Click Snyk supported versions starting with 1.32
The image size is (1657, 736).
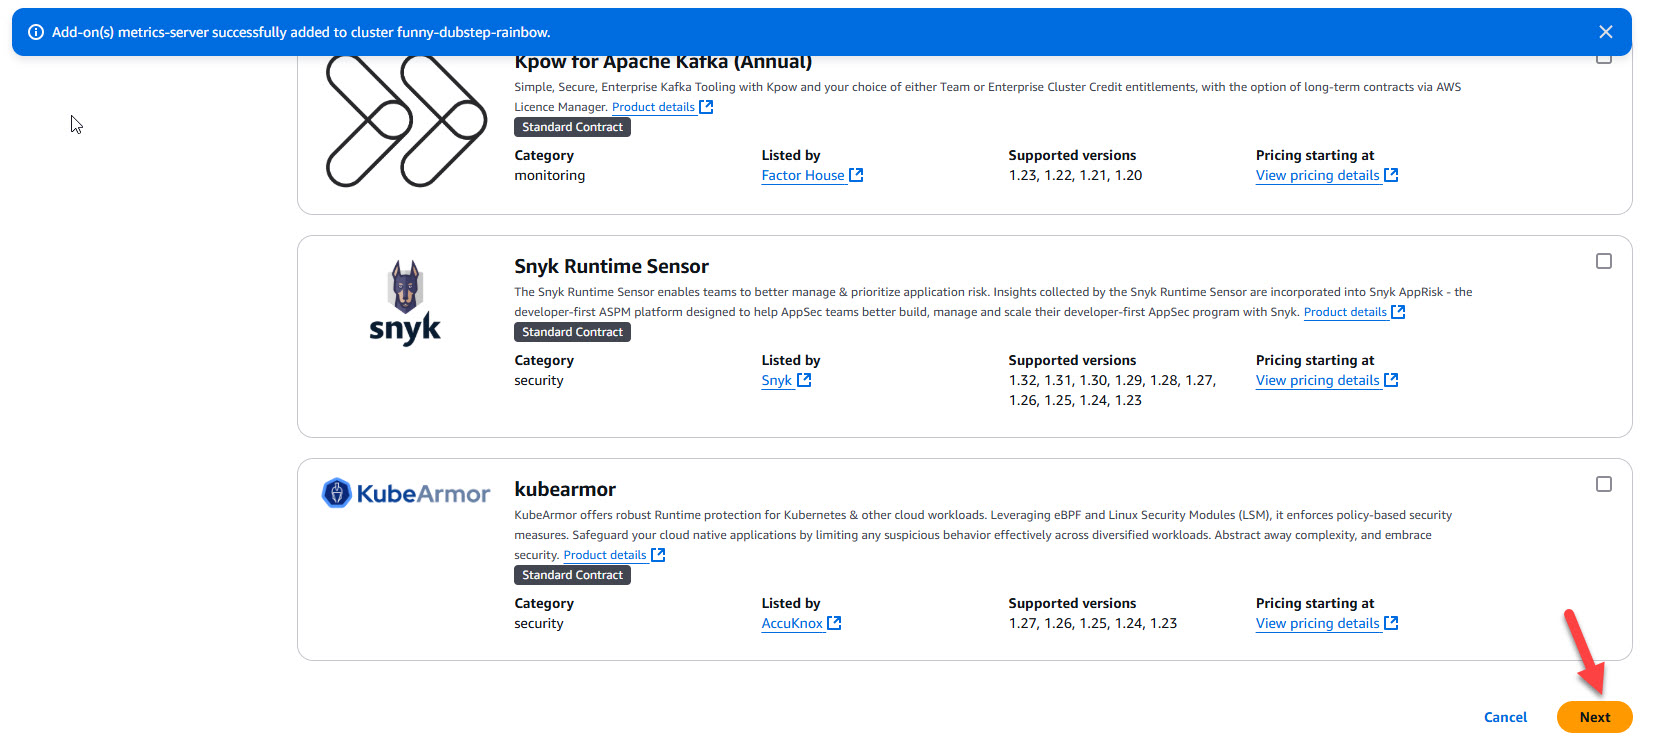(x=1112, y=390)
